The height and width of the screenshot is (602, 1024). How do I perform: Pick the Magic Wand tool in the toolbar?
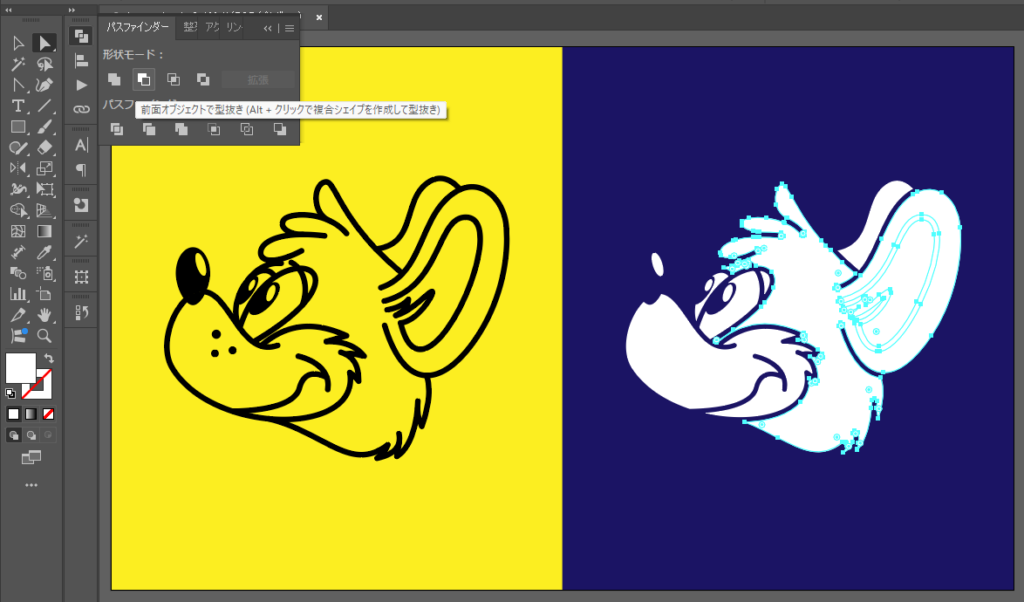click(x=18, y=64)
